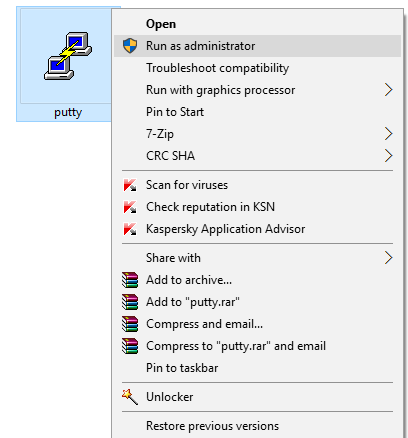Click the Unlocker magic wand icon
408x438 pixels.
tap(130, 397)
